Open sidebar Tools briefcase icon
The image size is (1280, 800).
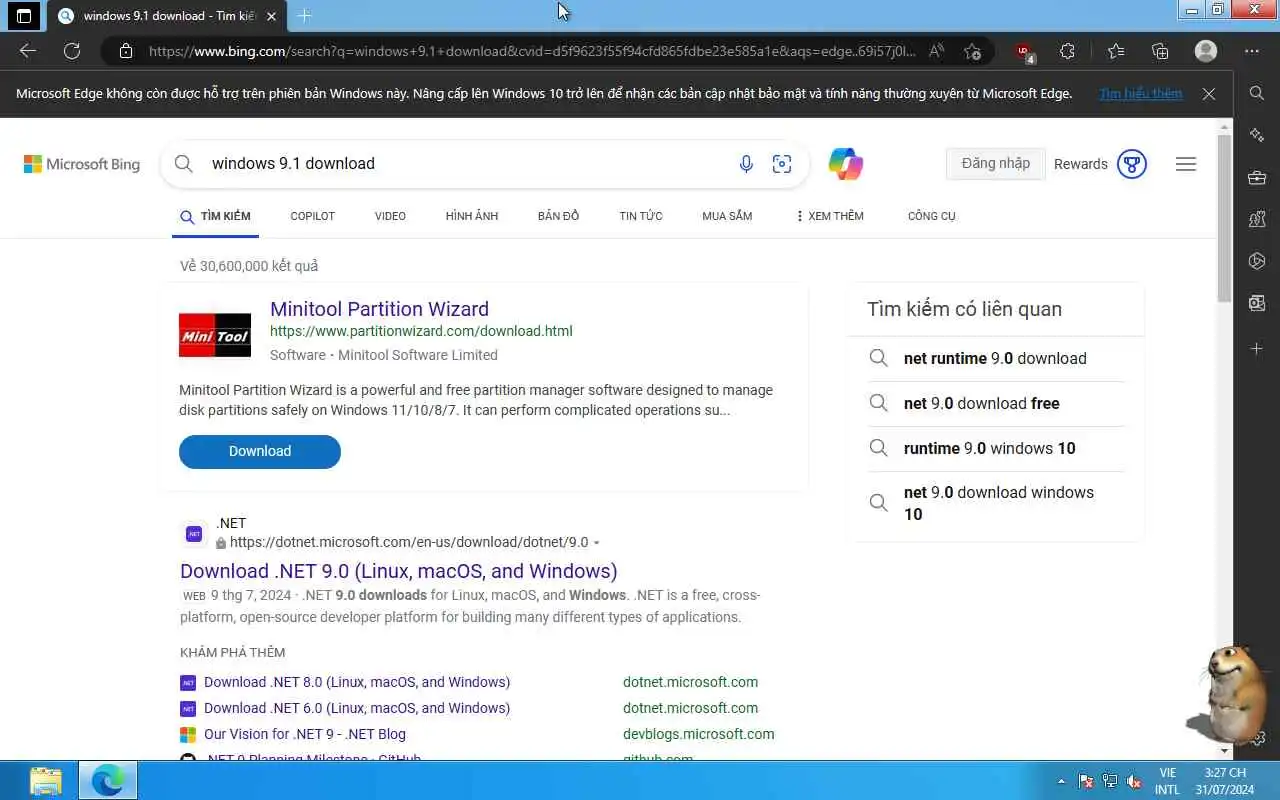point(1257,178)
